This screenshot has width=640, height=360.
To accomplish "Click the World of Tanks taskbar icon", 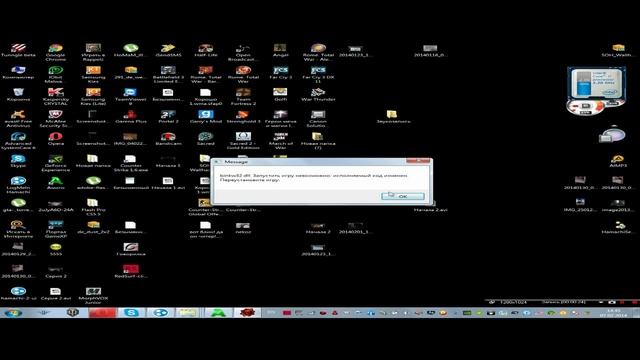I will (73, 313).
